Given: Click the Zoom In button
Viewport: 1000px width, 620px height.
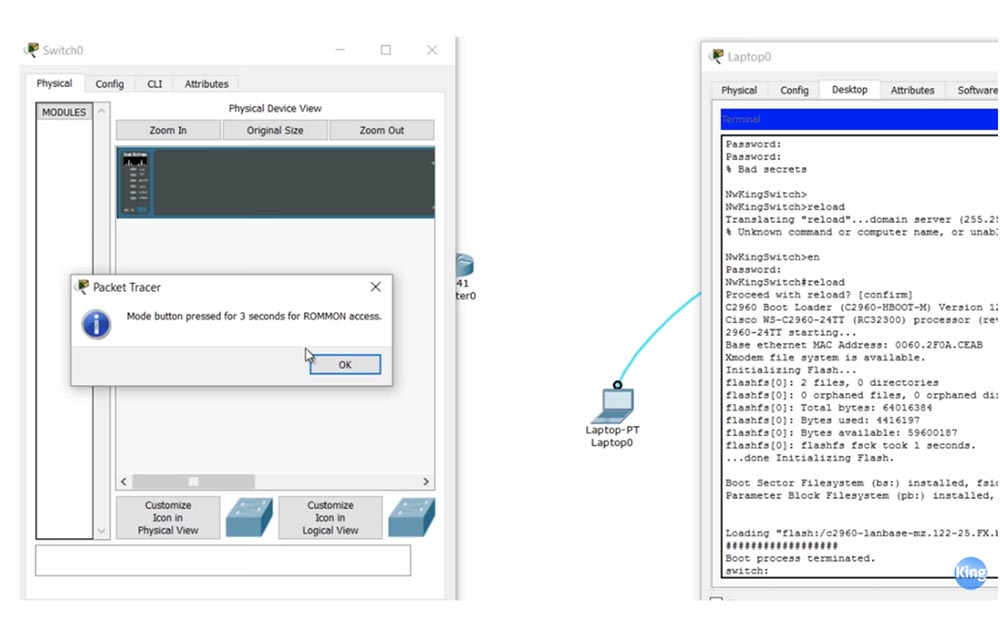Looking at the screenshot, I should (166, 130).
